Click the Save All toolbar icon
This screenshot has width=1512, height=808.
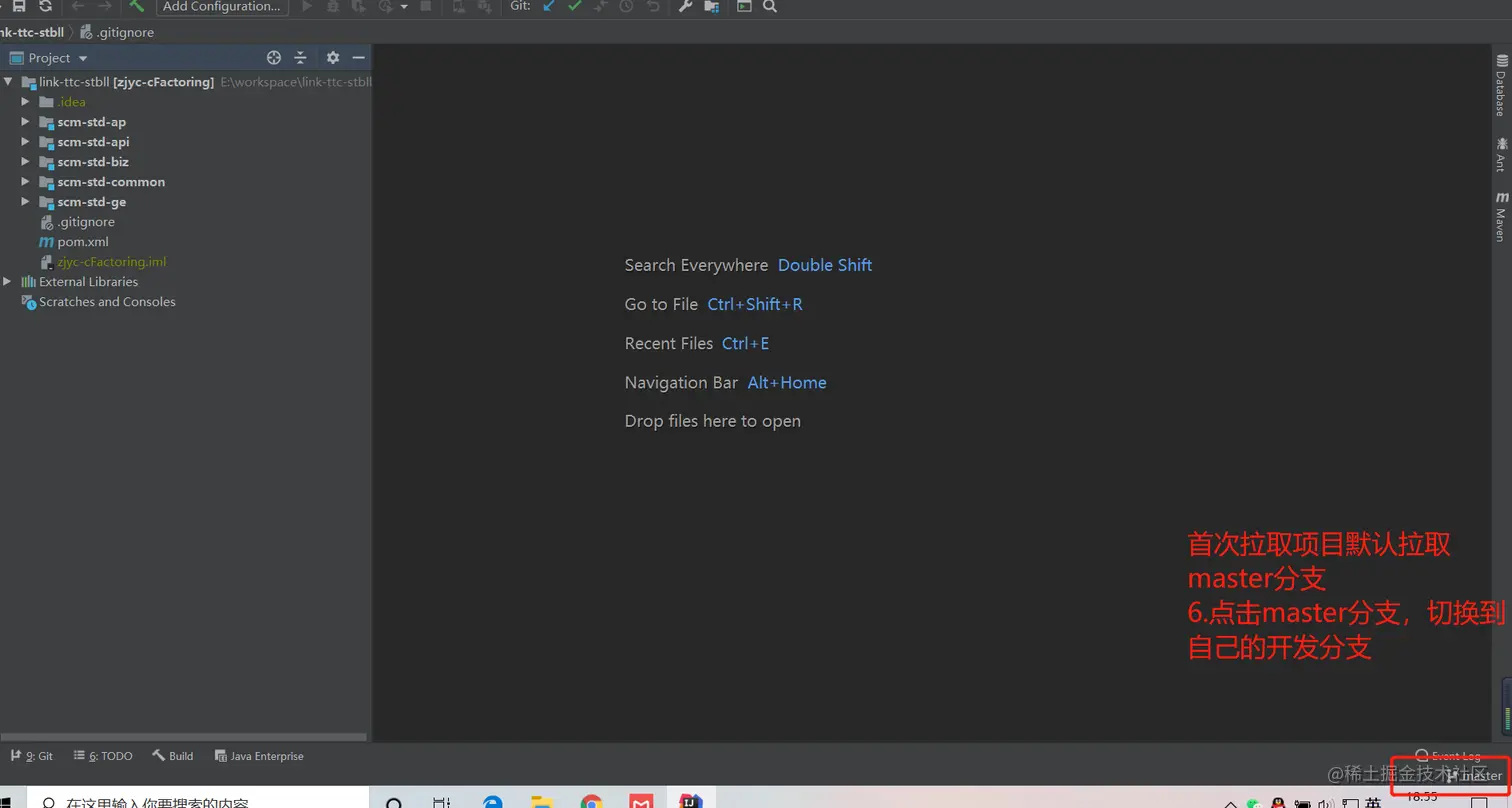19,6
